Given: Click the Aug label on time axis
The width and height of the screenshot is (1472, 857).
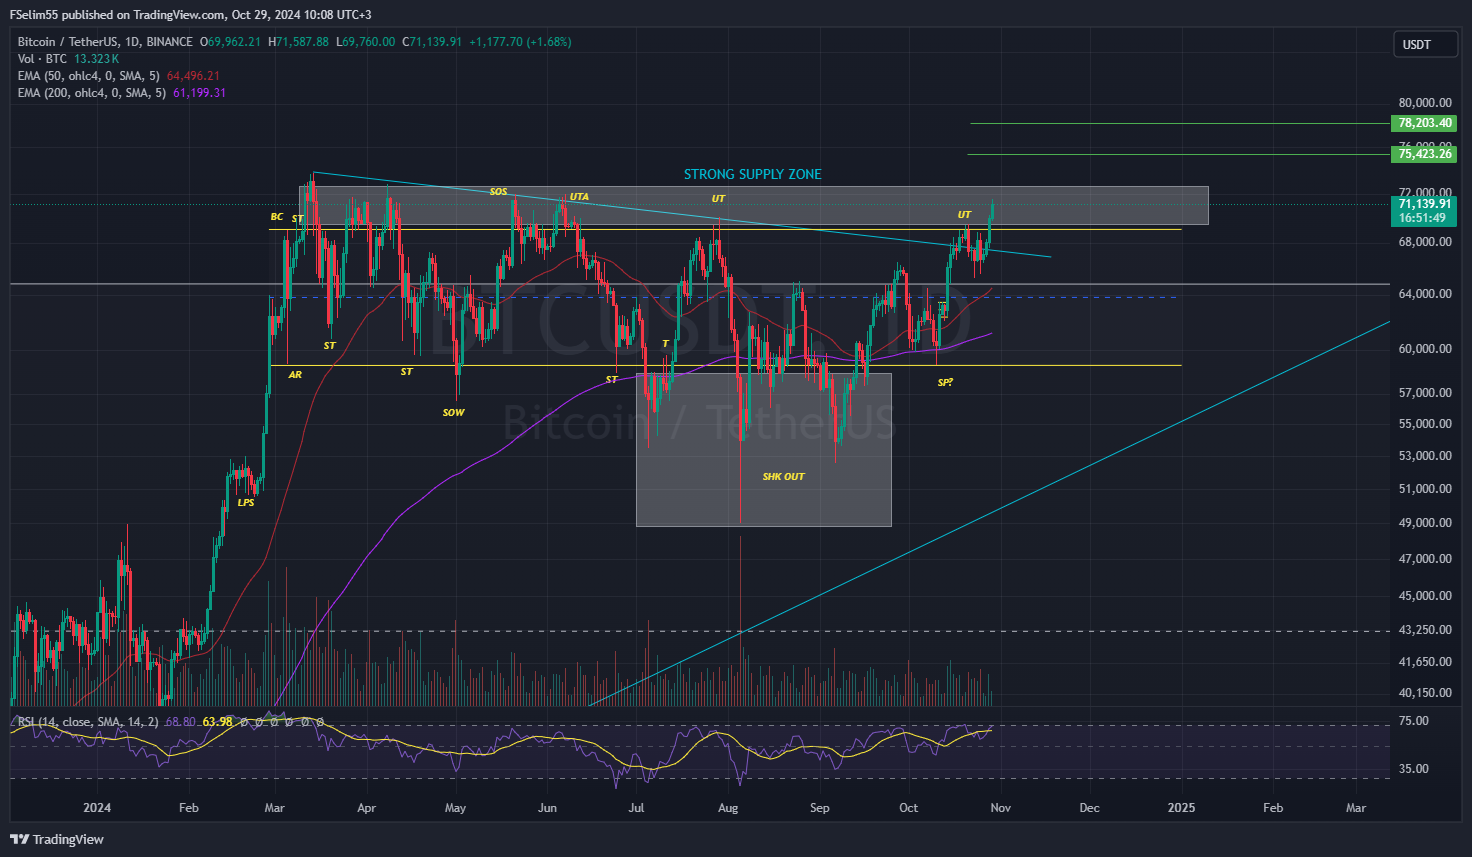Looking at the screenshot, I should [x=728, y=808].
